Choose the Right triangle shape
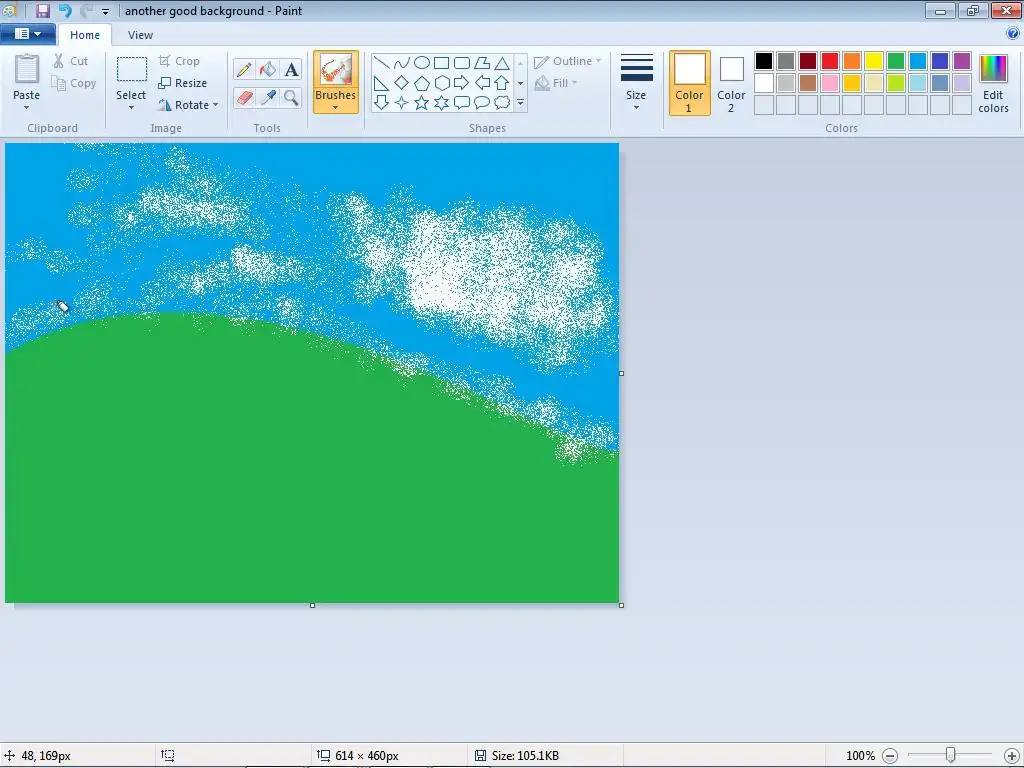Viewport: 1024px width, 768px height. click(x=381, y=83)
